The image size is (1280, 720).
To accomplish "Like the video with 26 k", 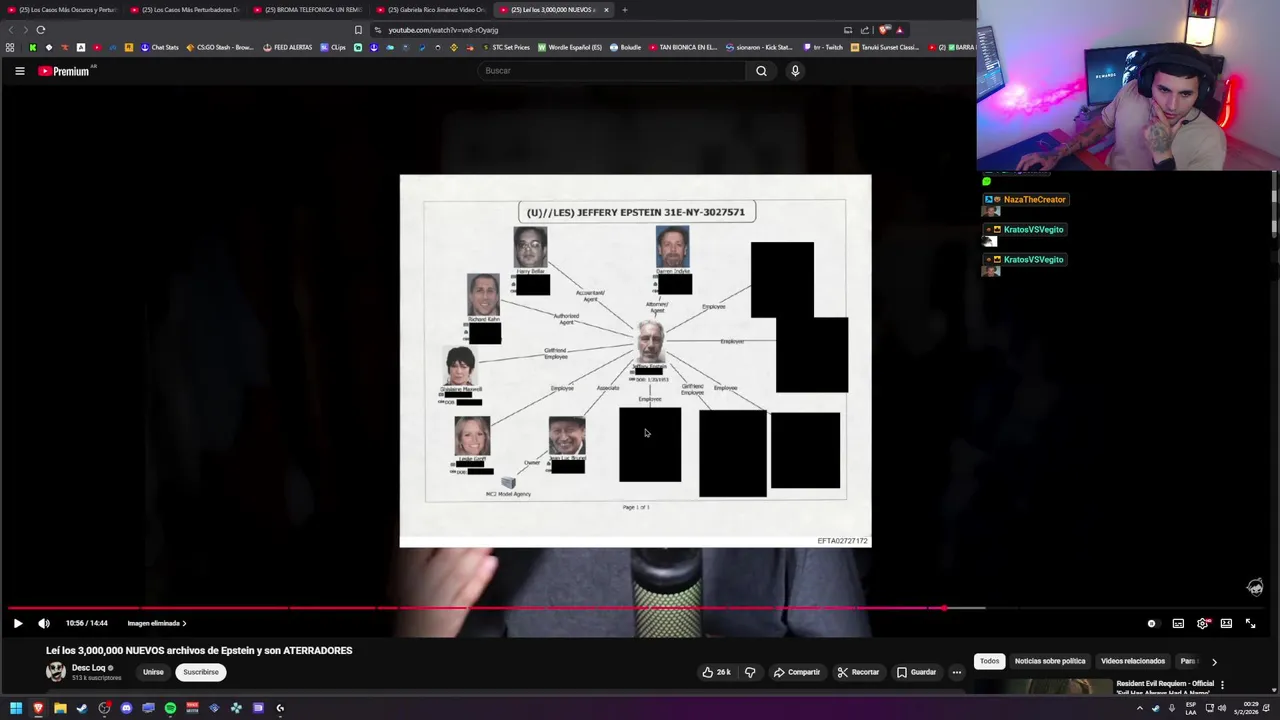I will pos(716,672).
